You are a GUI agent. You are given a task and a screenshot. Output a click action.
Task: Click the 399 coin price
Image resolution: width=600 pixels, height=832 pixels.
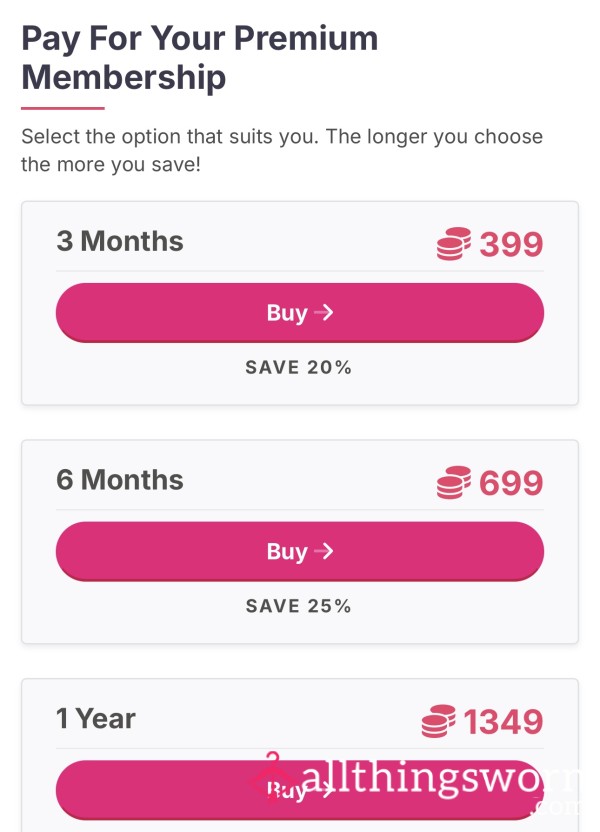coord(511,244)
